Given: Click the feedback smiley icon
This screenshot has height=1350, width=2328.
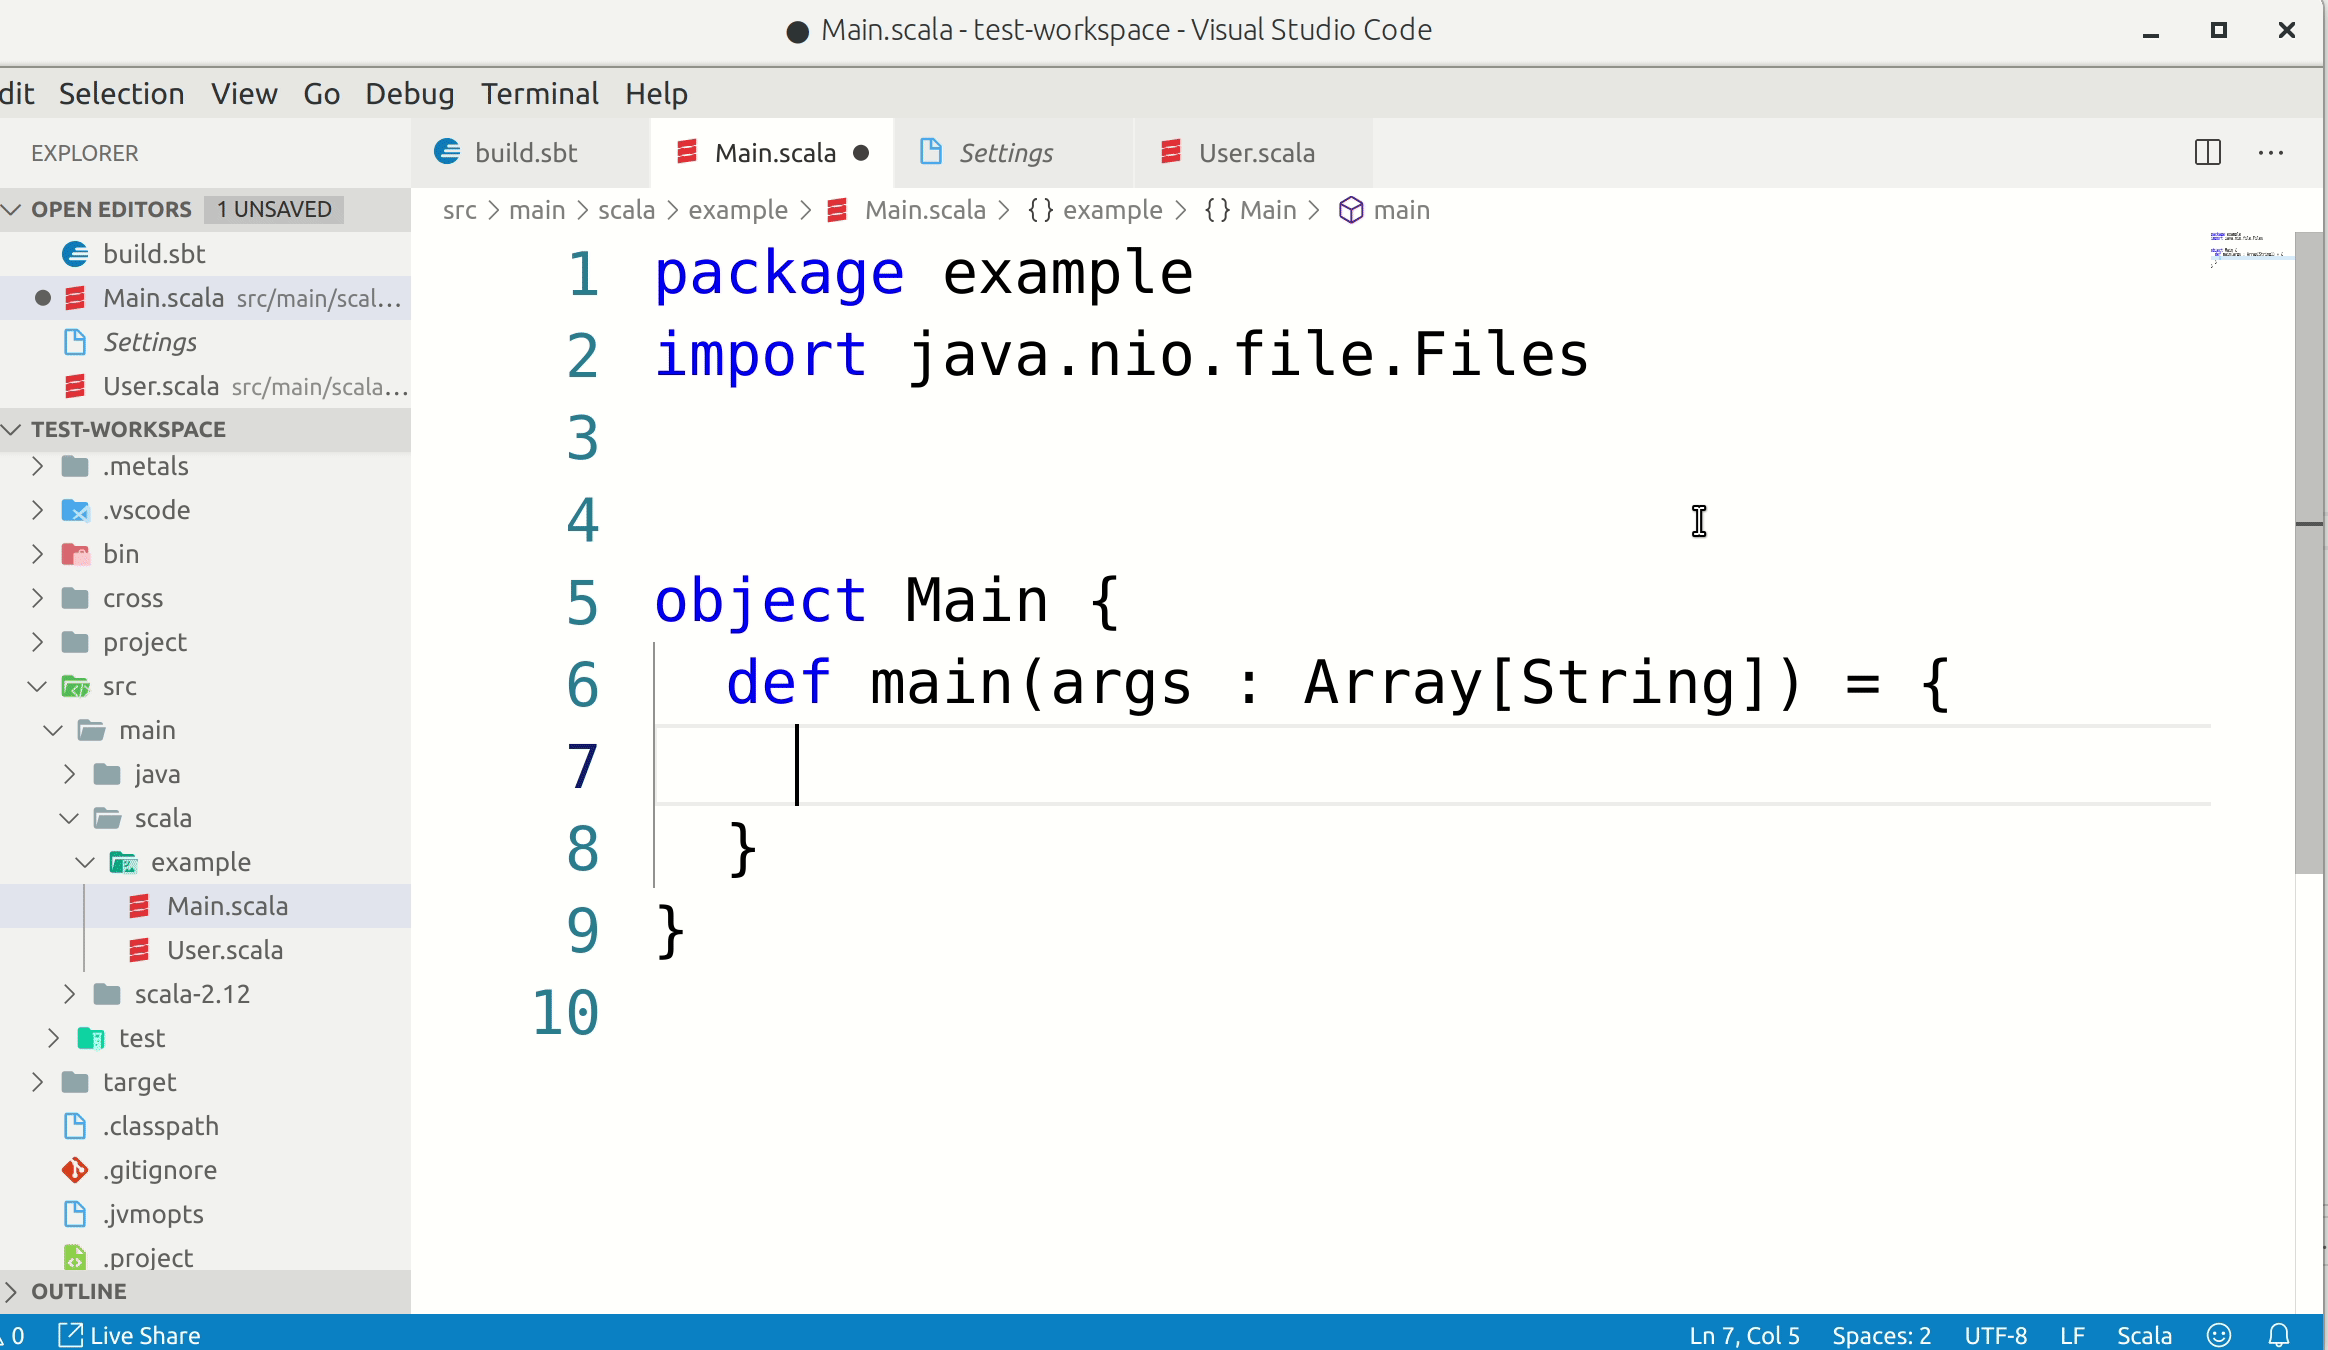Looking at the screenshot, I should 2218,1335.
